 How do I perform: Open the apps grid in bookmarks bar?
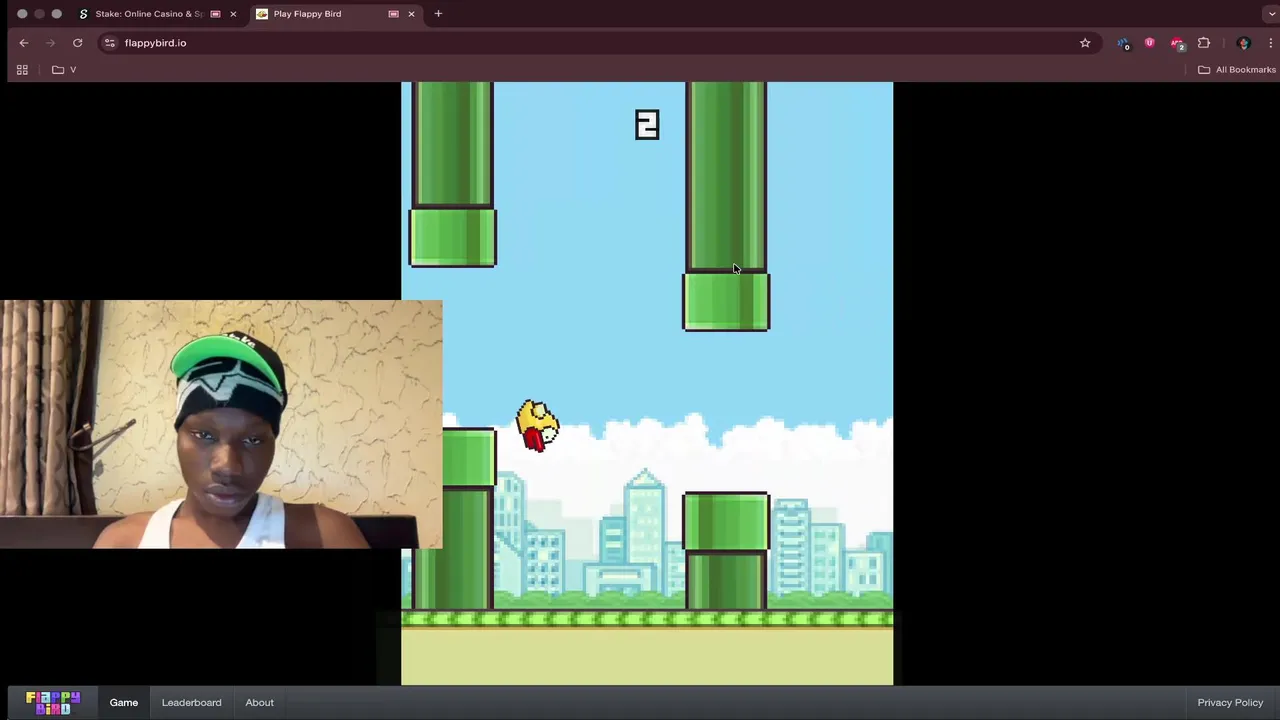(22, 70)
